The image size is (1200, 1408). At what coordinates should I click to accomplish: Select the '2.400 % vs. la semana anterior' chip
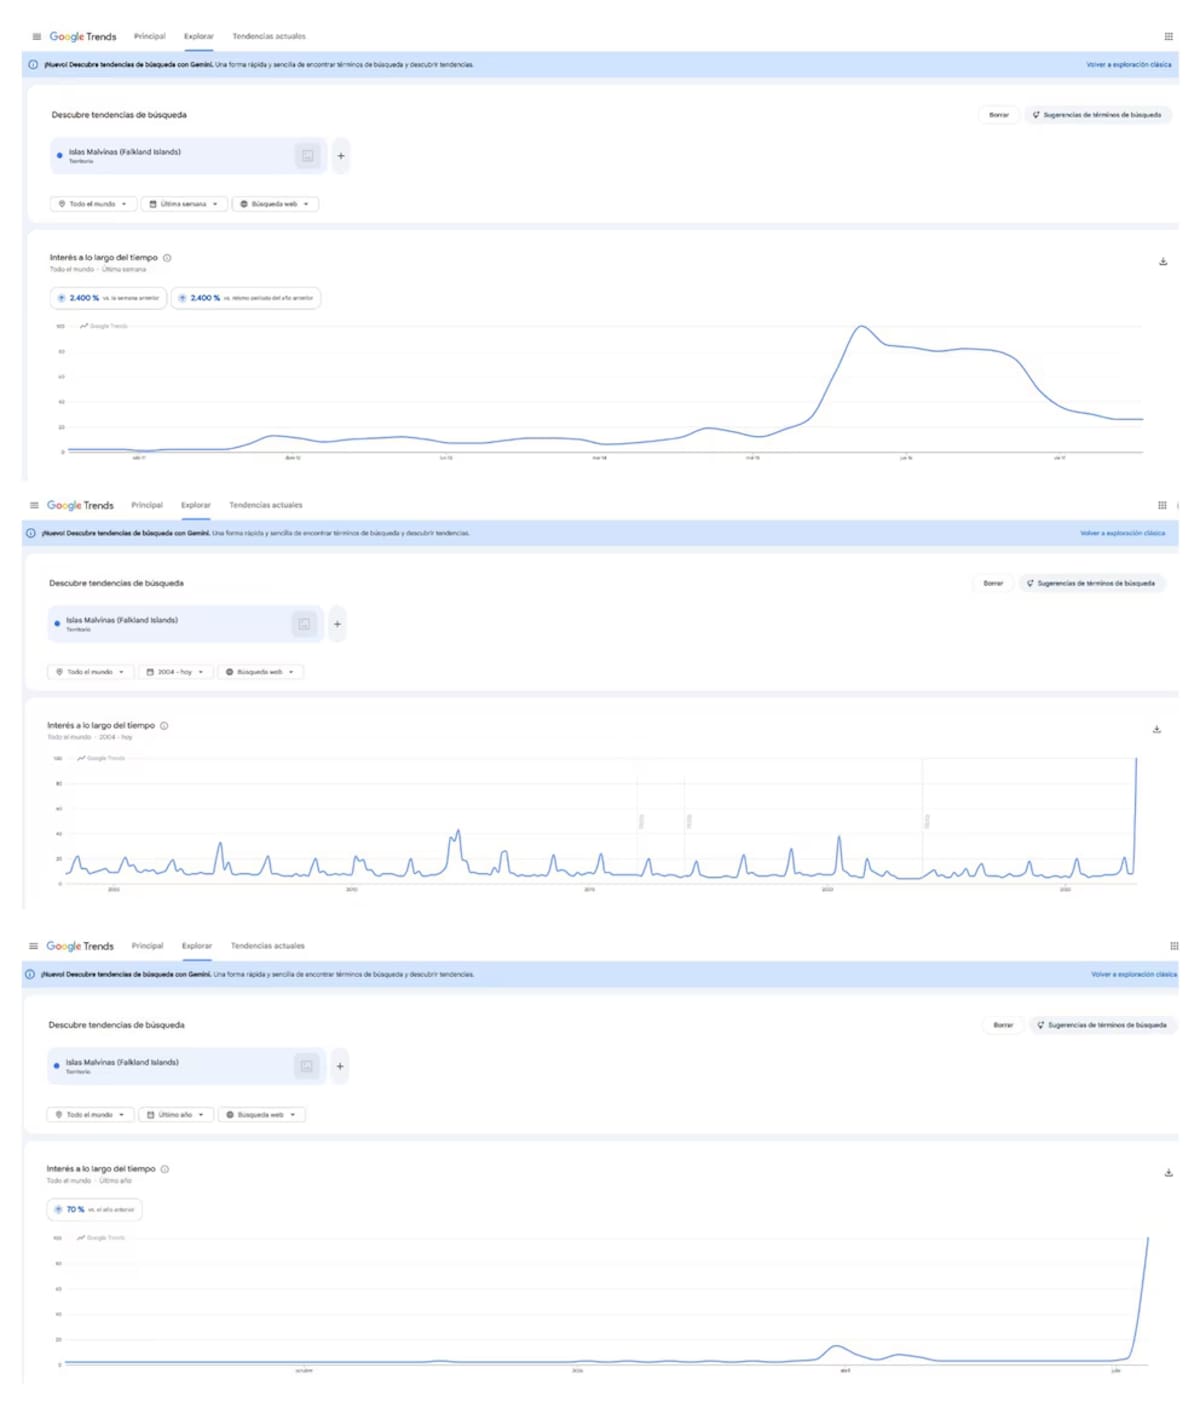click(109, 298)
